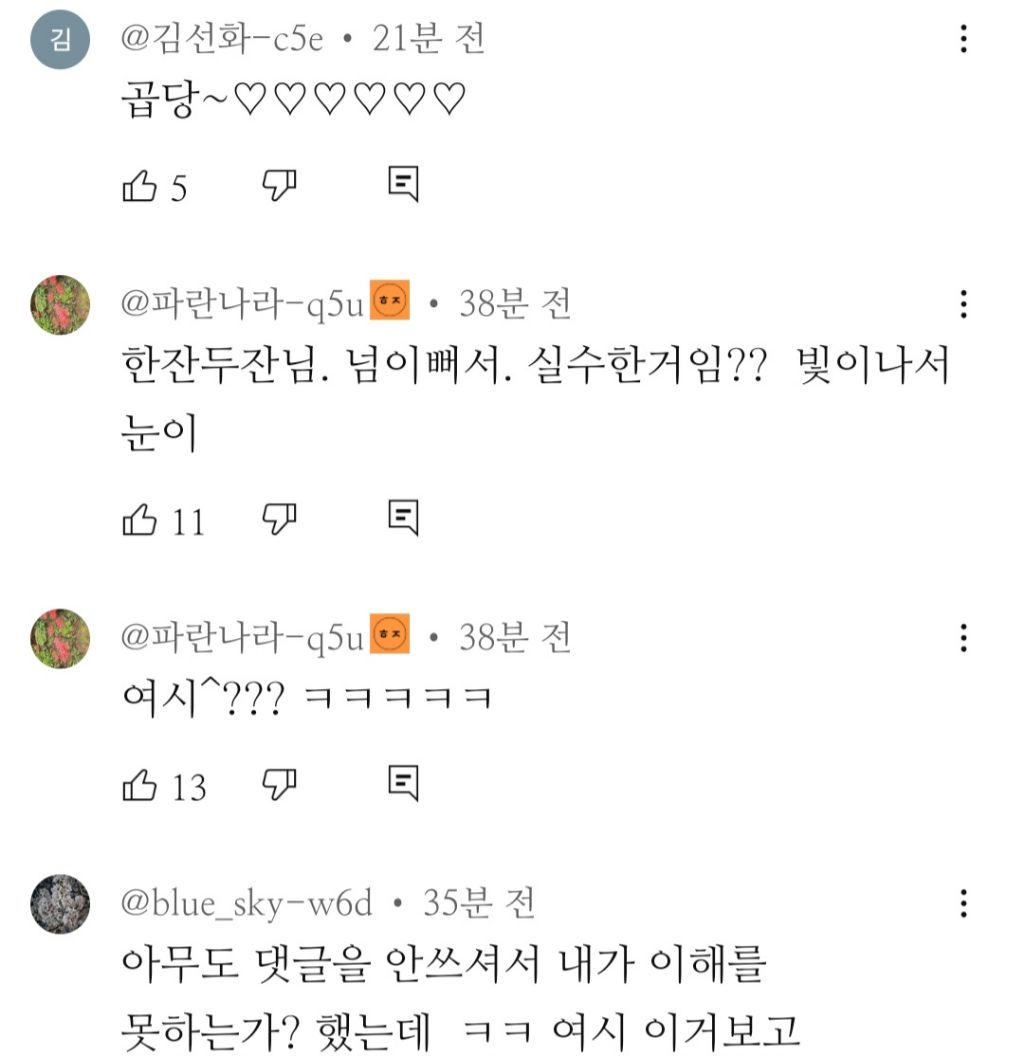Viewport: 1024px width, 1056px height.
Task: Click blue_sky-w6d's profile picture
Action: click(60, 904)
